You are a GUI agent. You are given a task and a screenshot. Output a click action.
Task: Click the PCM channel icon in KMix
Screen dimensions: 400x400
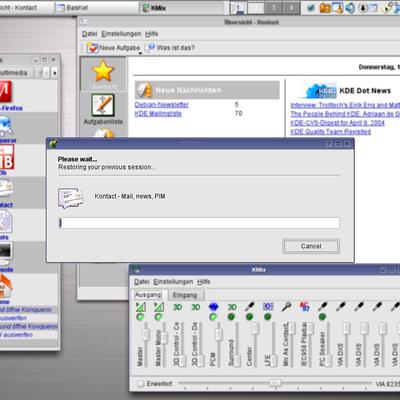click(x=213, y=307)
